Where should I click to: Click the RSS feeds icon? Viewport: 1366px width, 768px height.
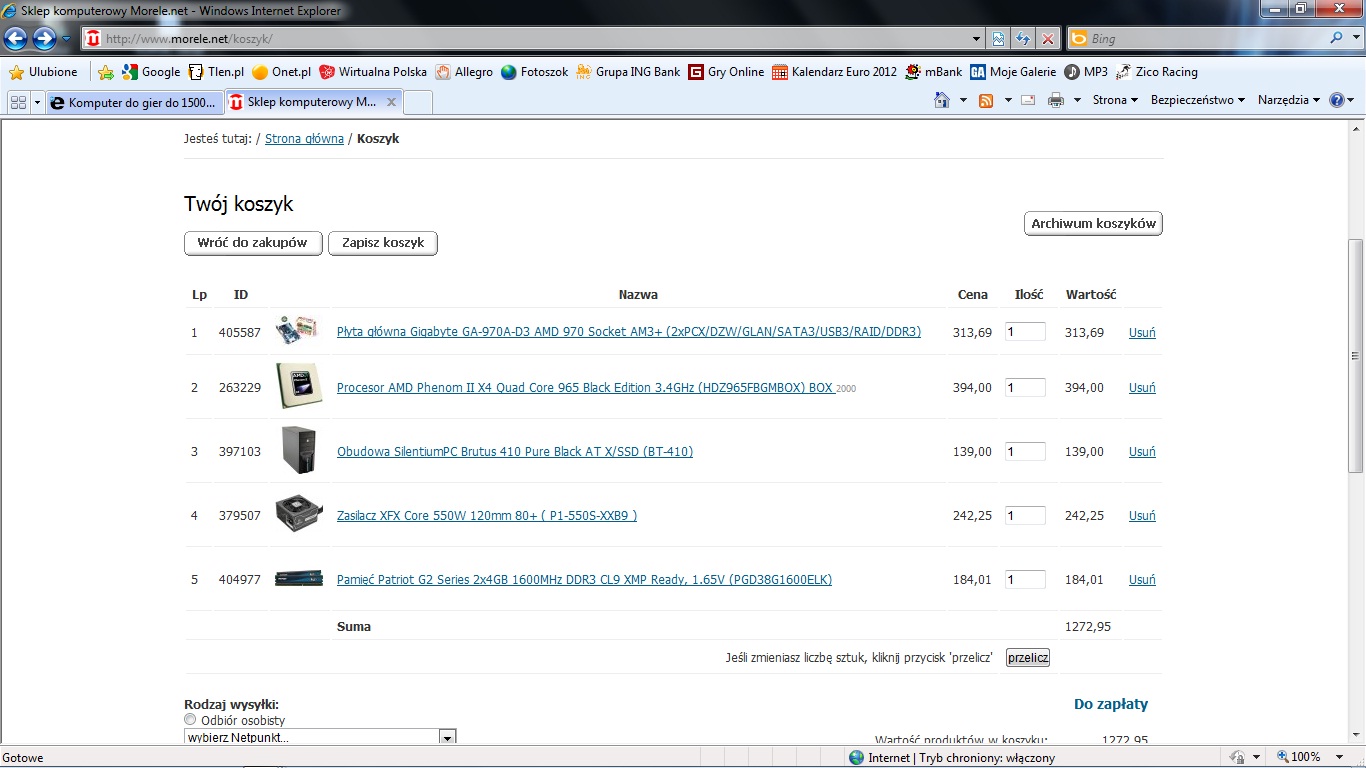click(x=986, y=100)
